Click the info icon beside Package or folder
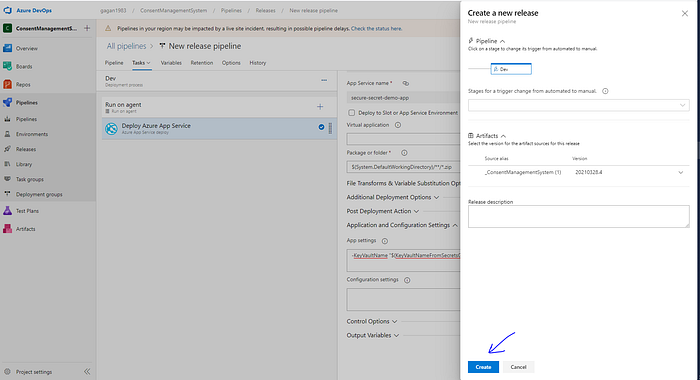 pyautogui.click(x=404, y=153)
